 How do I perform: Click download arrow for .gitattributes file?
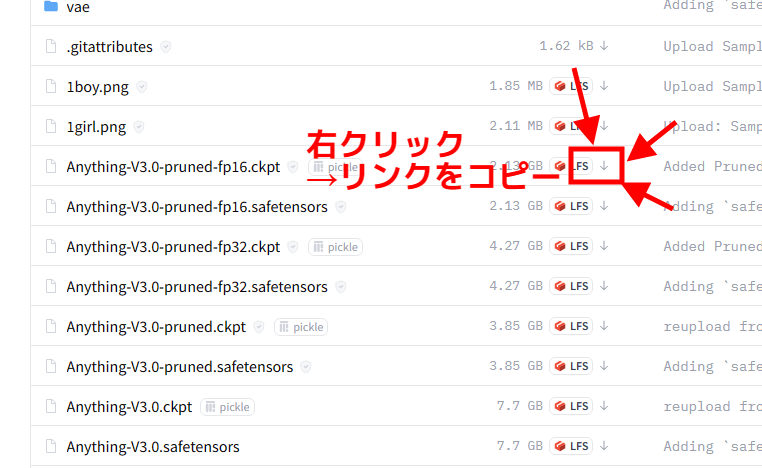pos(604,46)
